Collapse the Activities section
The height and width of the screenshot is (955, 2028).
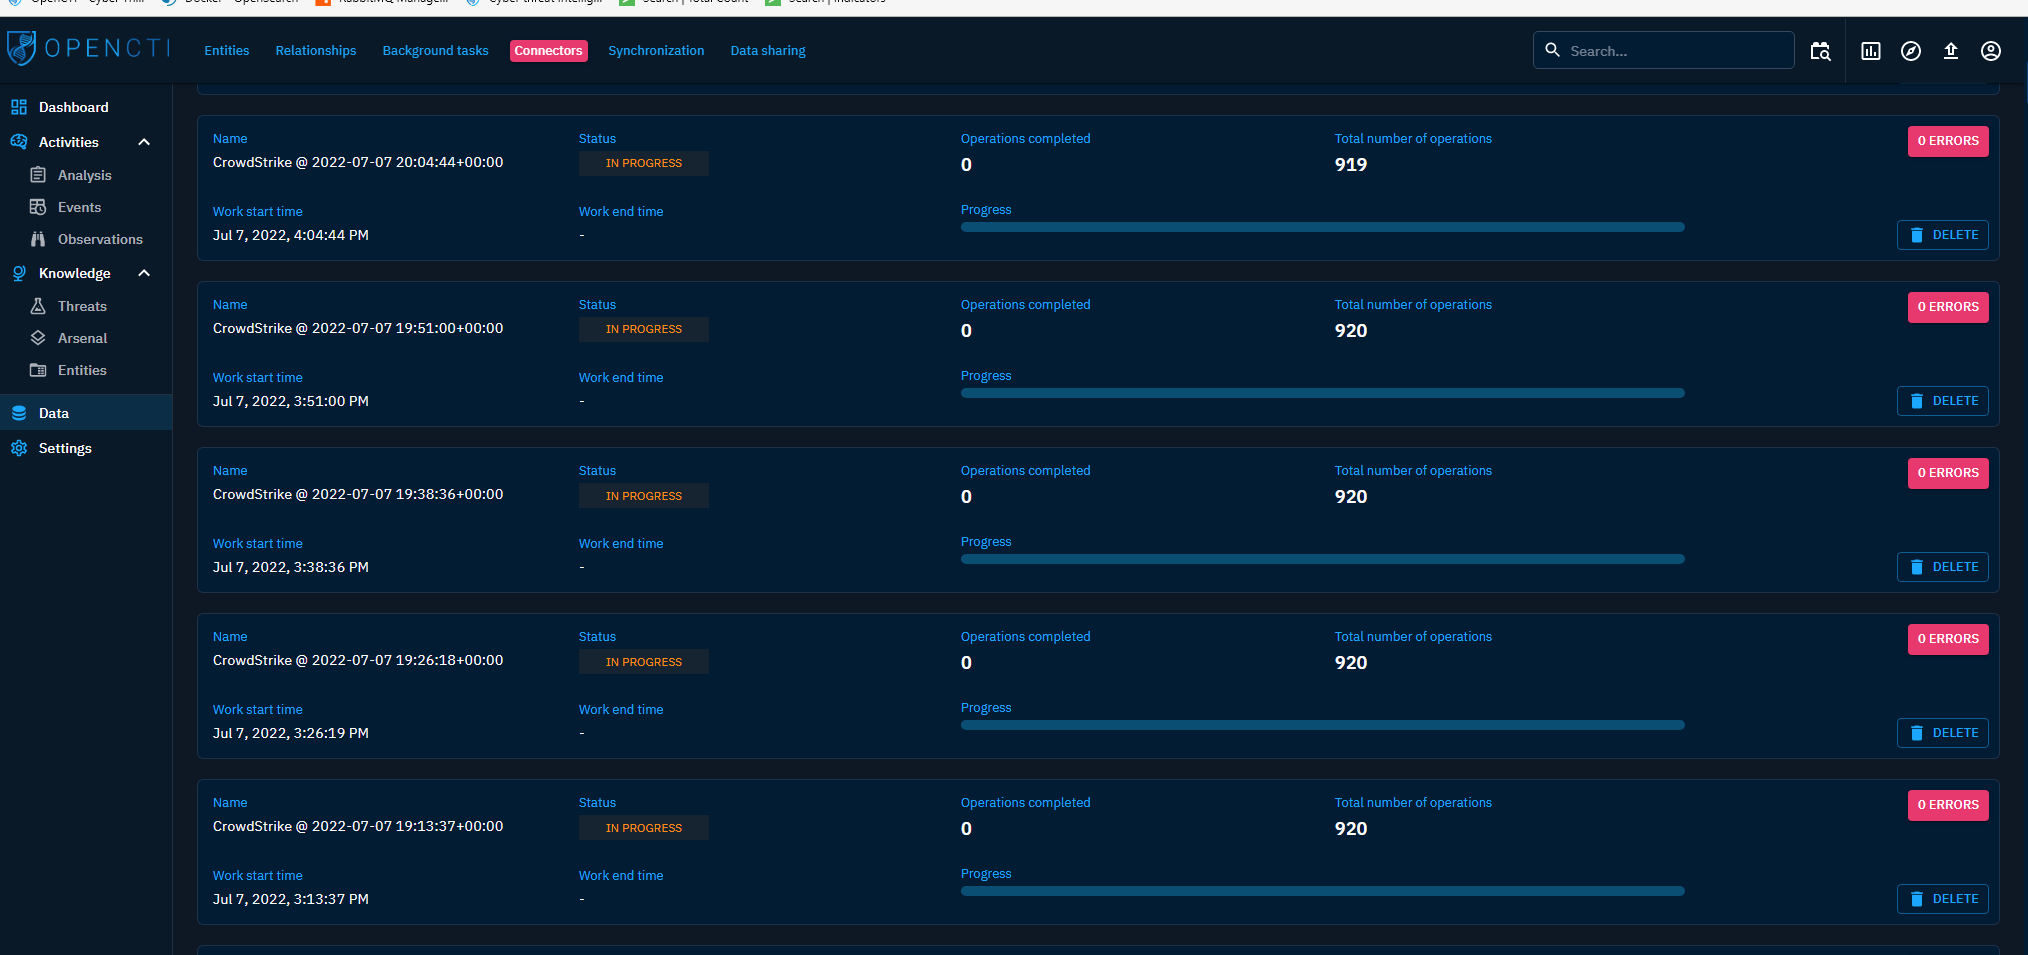pos(143,141)
